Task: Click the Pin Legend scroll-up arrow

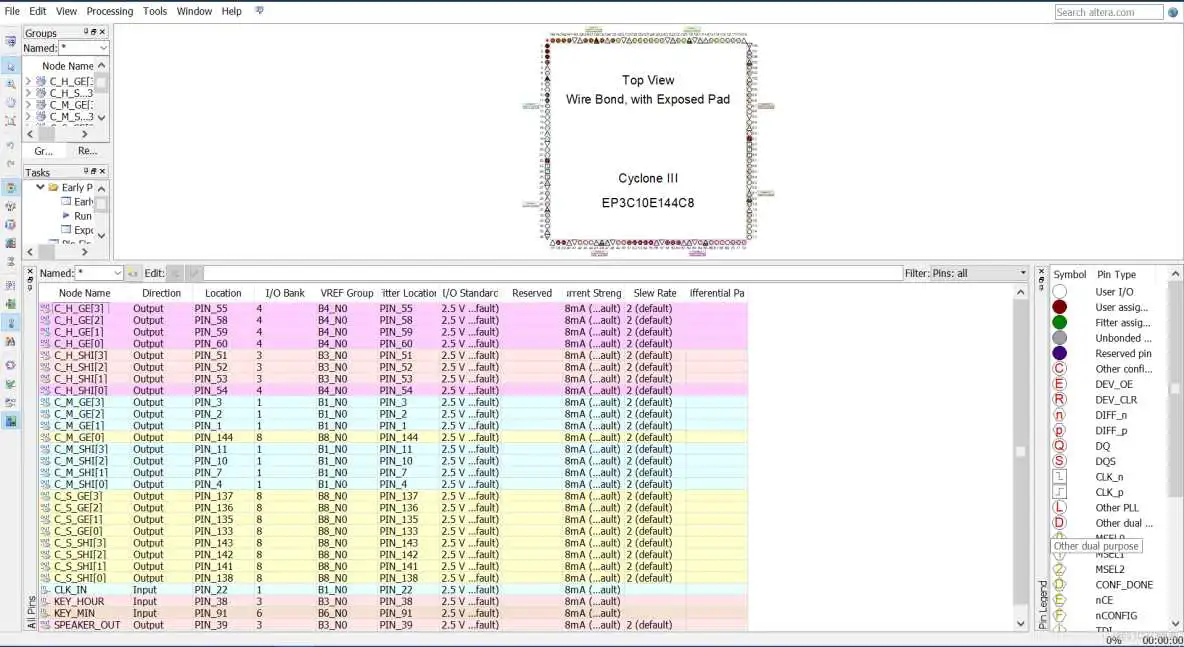Action: [x=1175, y=274]
